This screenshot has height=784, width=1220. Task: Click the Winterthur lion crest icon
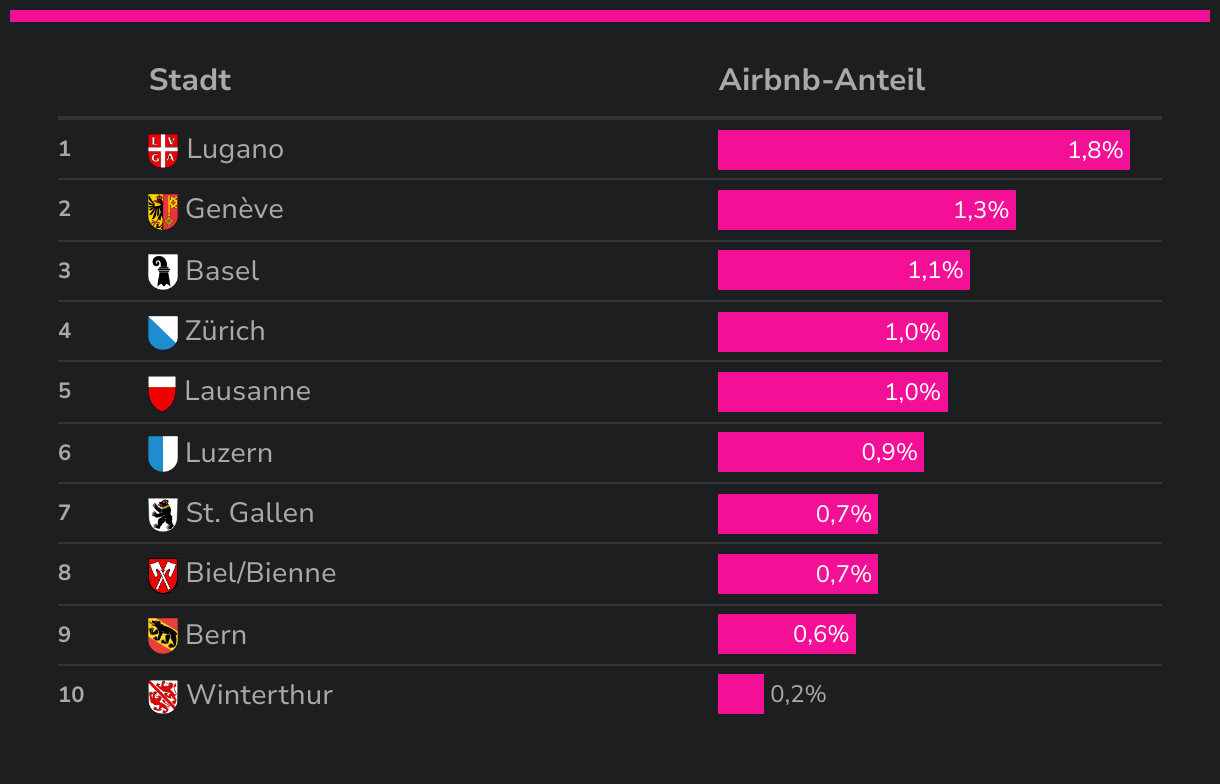coord(163,696)
